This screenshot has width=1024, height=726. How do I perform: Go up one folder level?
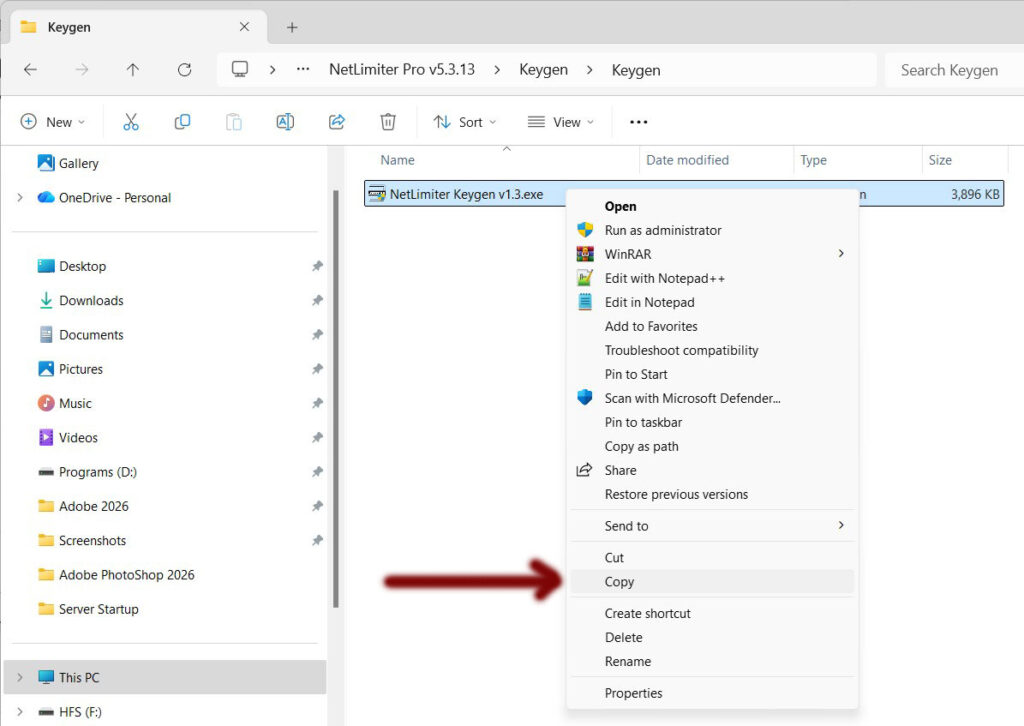point(133,70)
